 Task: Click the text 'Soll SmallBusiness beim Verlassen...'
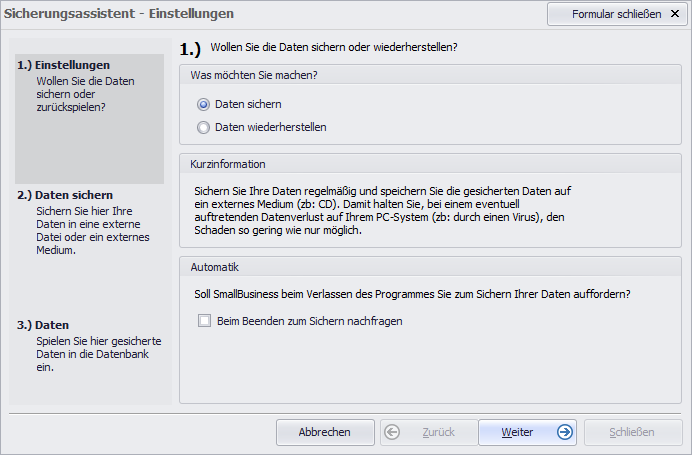coord(412,294)
